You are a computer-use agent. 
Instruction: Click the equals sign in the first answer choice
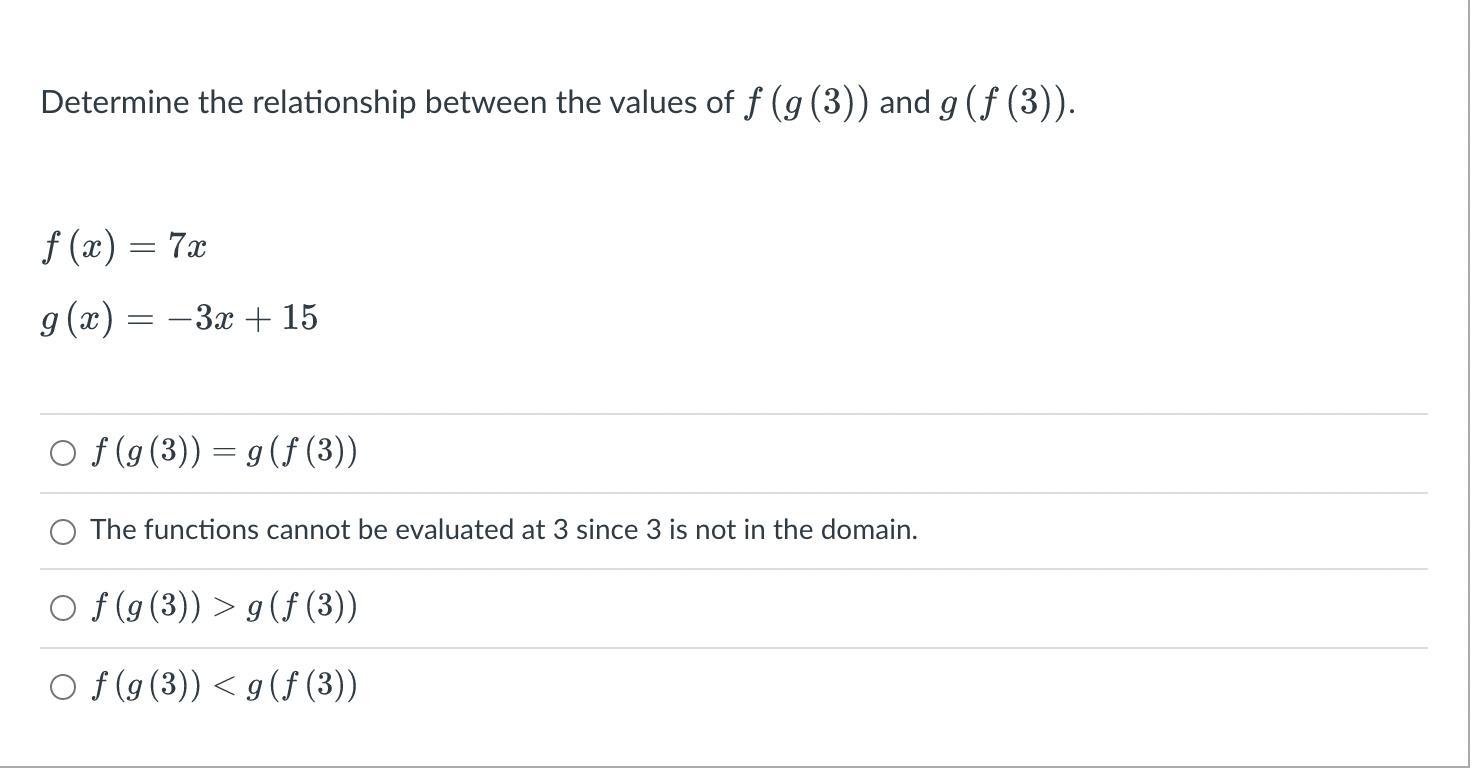224,454
